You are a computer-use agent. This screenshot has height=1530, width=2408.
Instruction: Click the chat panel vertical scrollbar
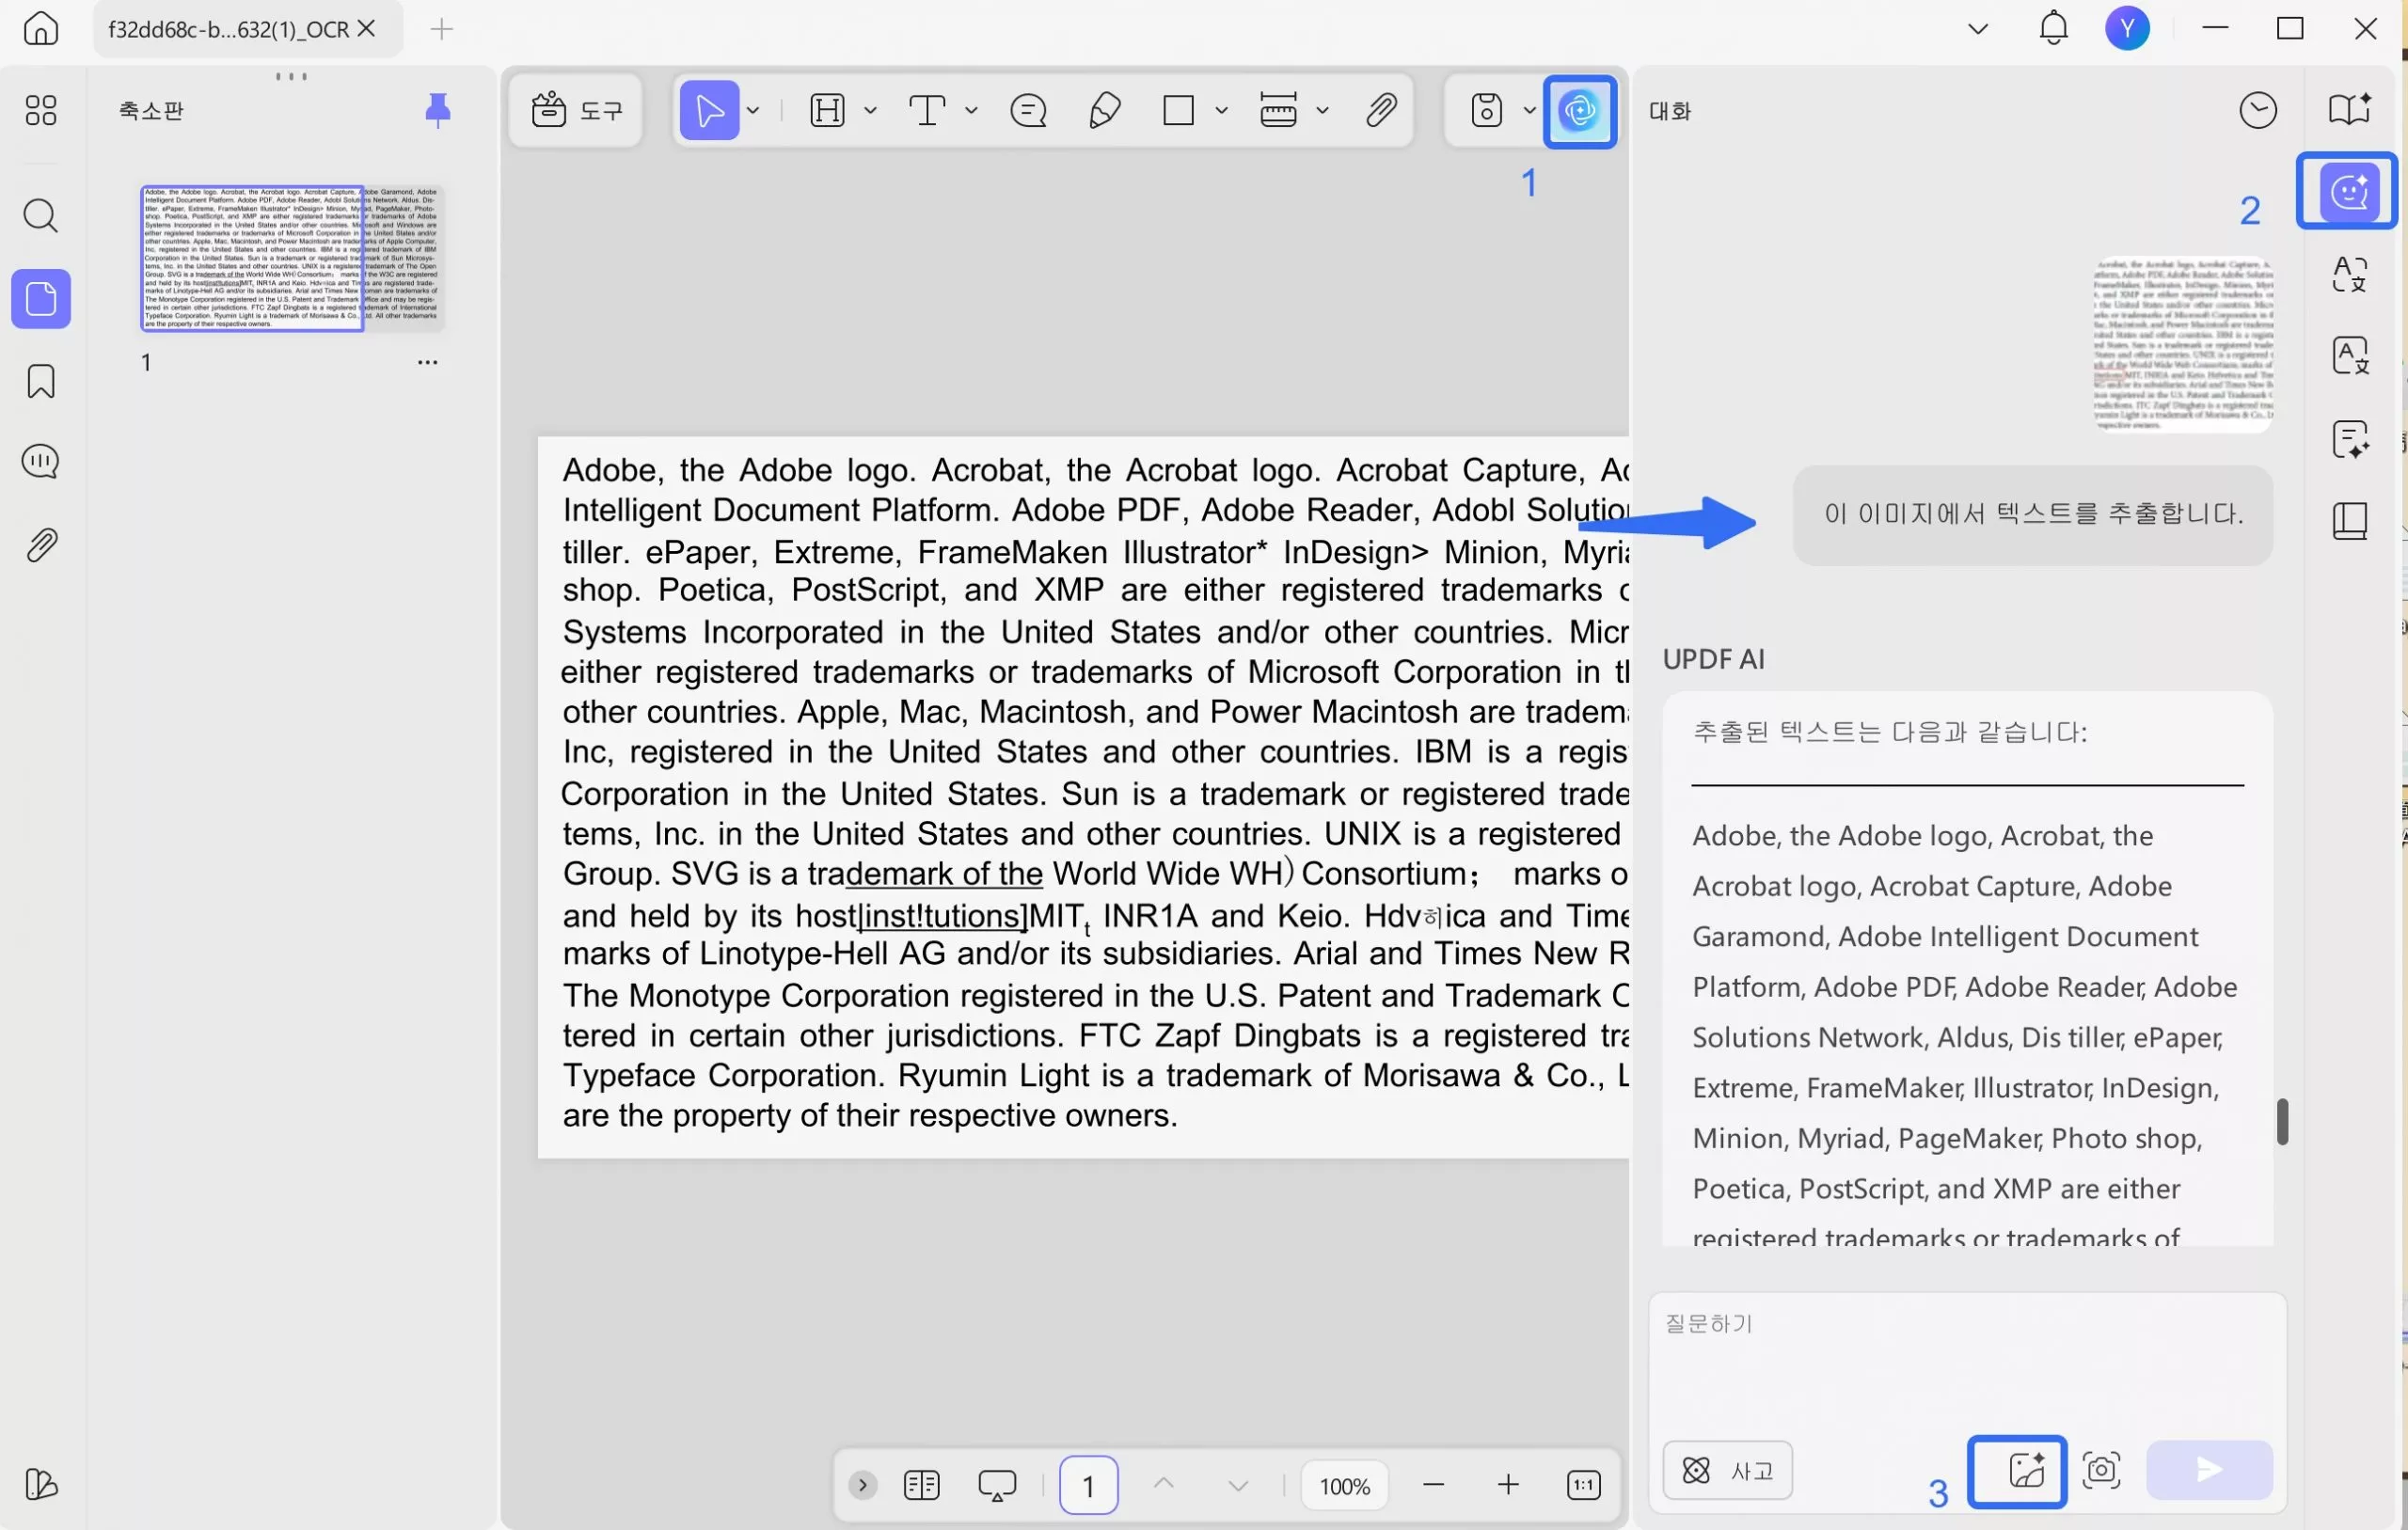point(2281,1121)
